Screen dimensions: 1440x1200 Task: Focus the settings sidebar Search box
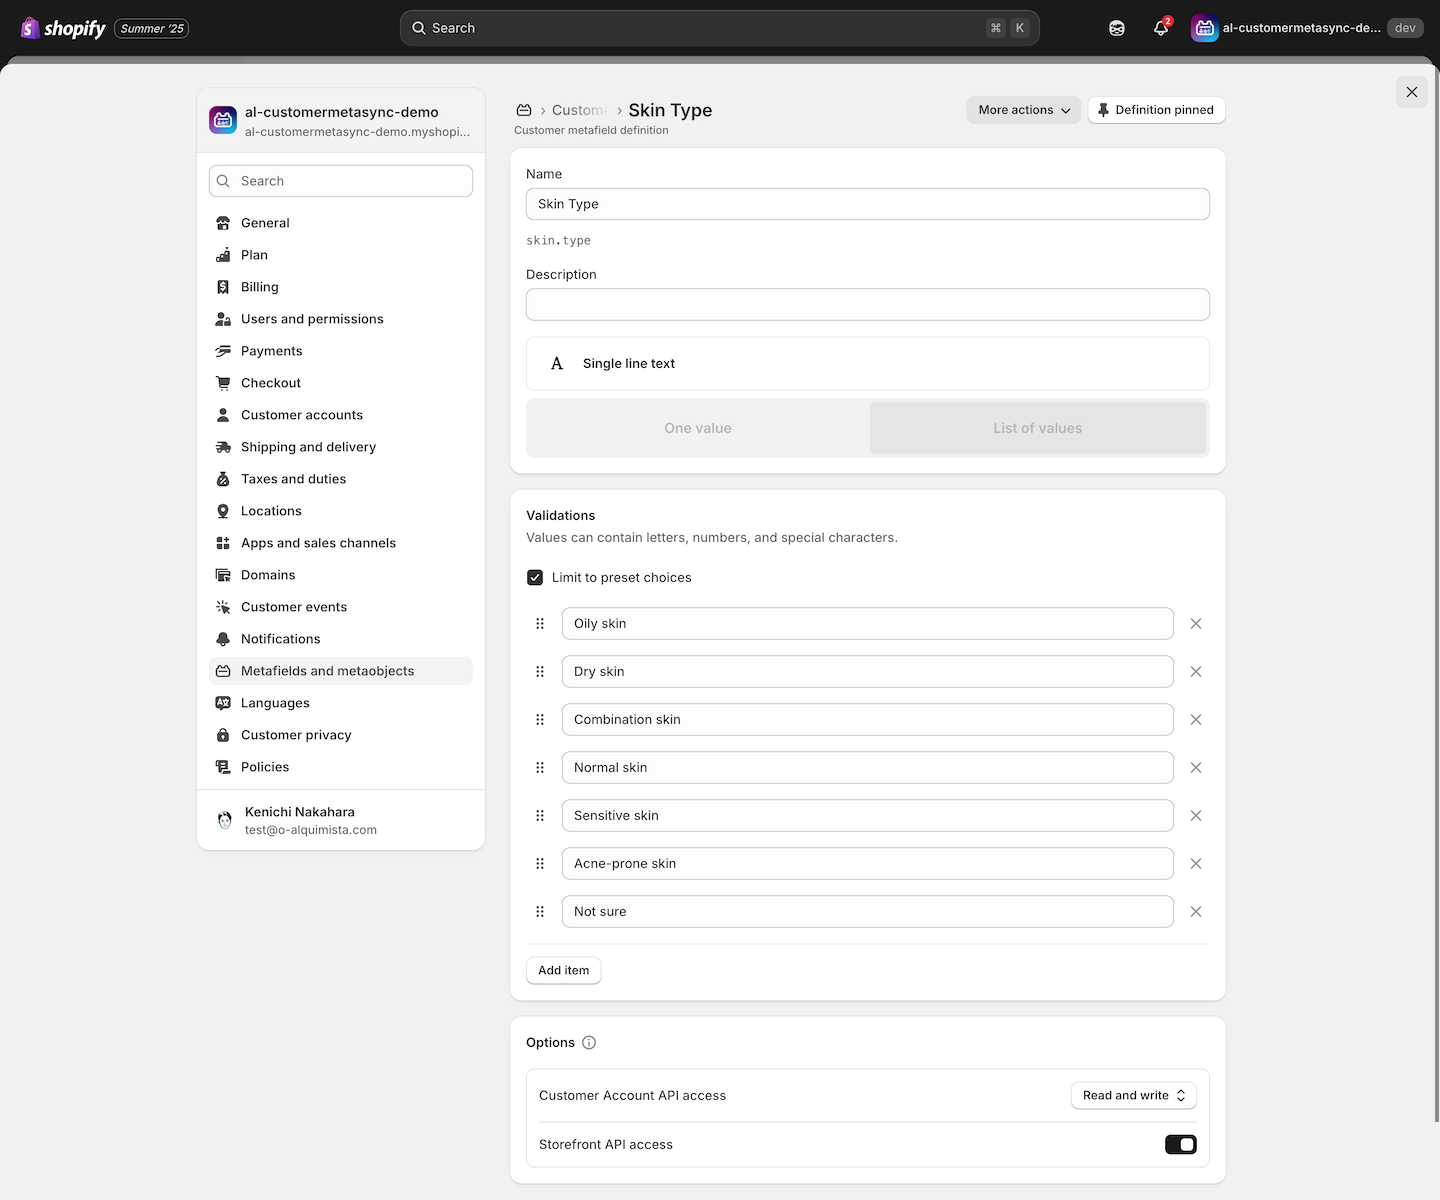pos(341,181)
